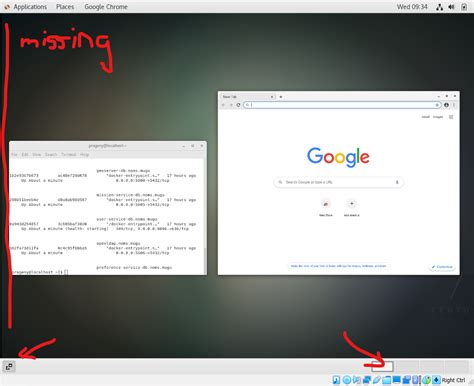Click the mission-service-db line in terminal

(130, 195)
